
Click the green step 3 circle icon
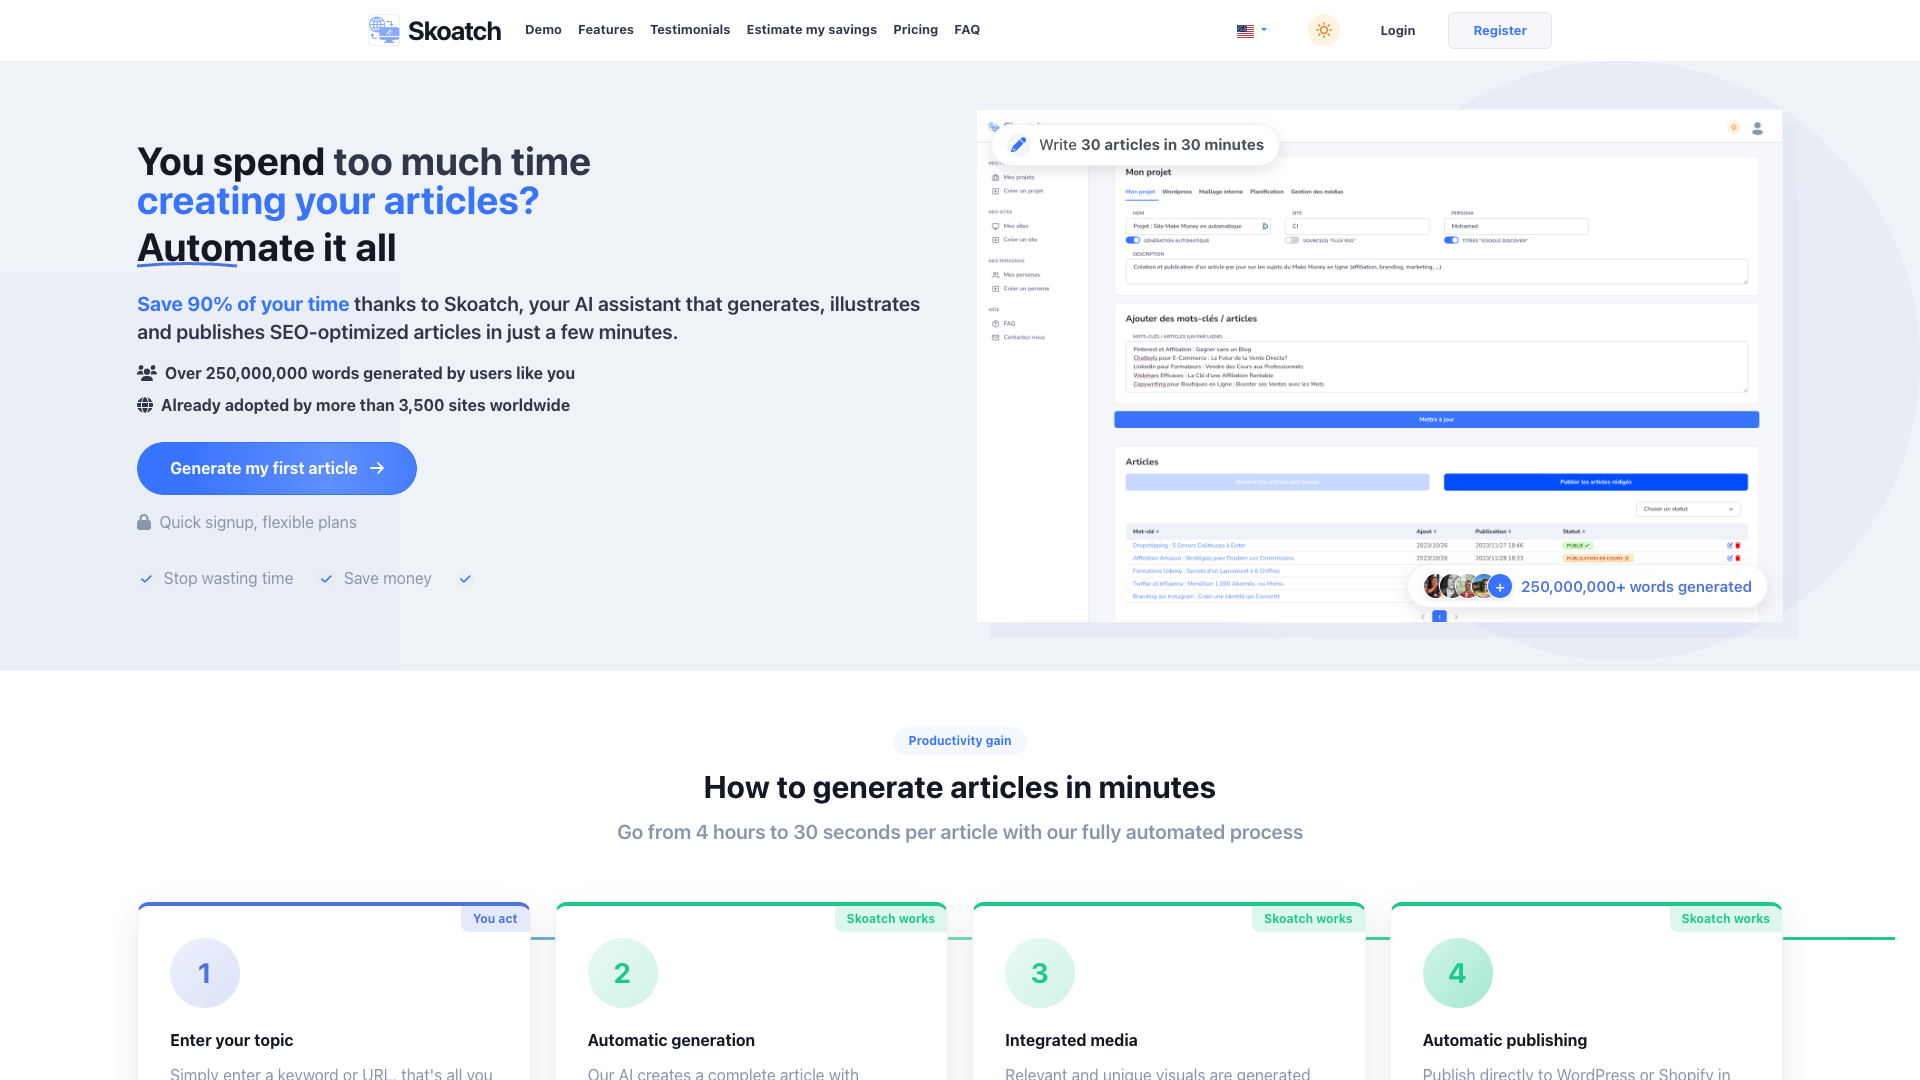tap(1040, 973)
